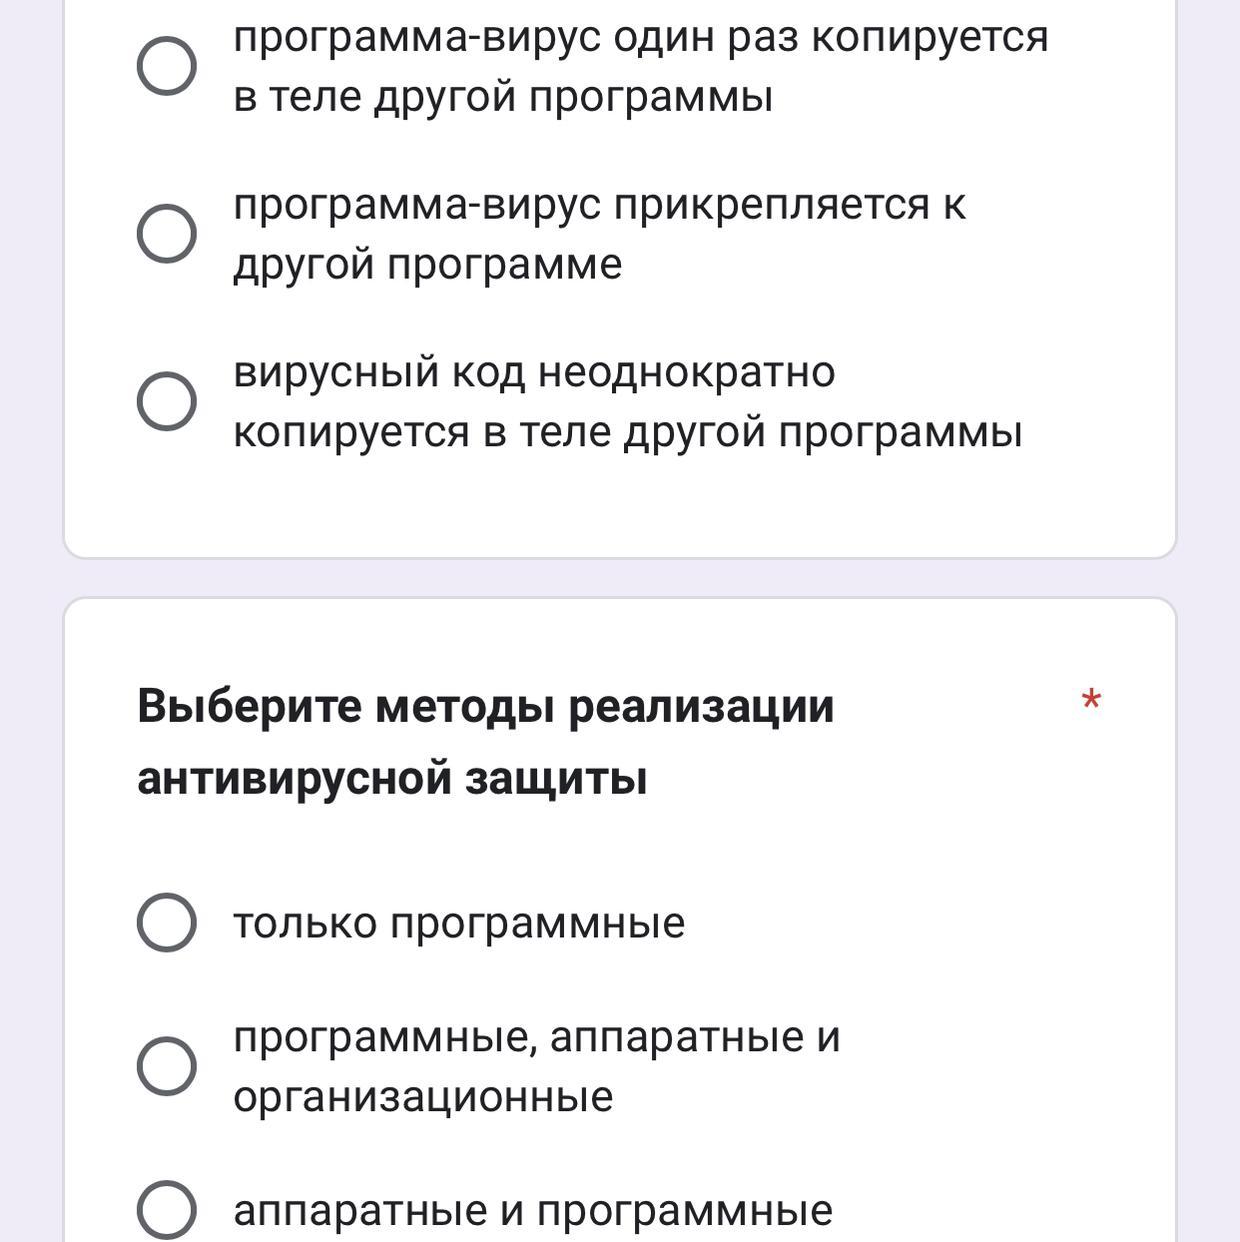Choose radio "программные, аппаратные и организационные"

(x=166, y=1066)
